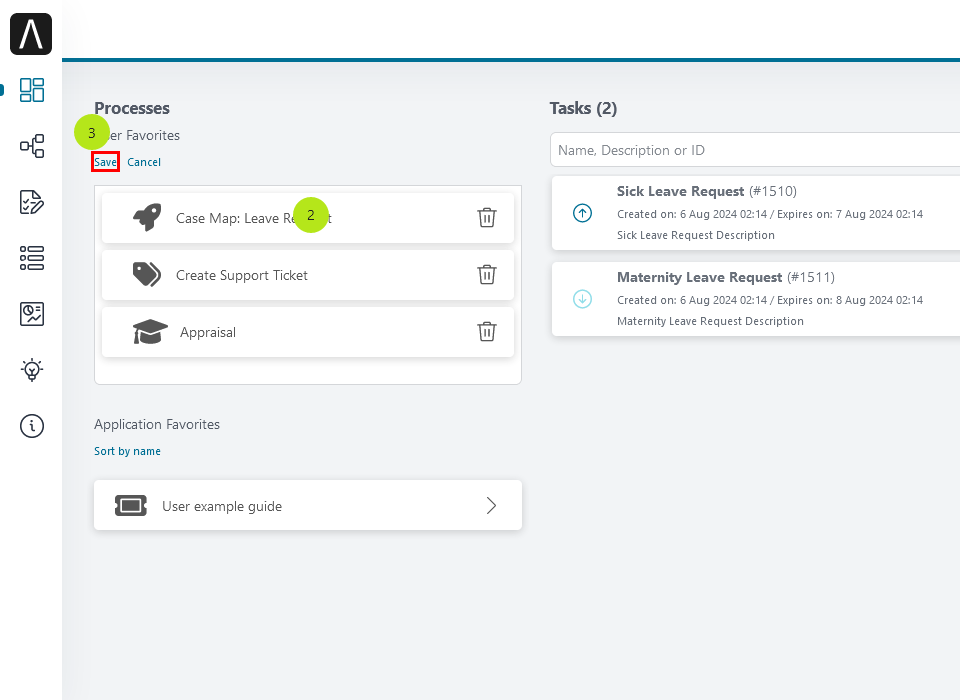Open the Processes sidebar icon
This screenshot has width=960, height=700.
click(x=32, y=146)
